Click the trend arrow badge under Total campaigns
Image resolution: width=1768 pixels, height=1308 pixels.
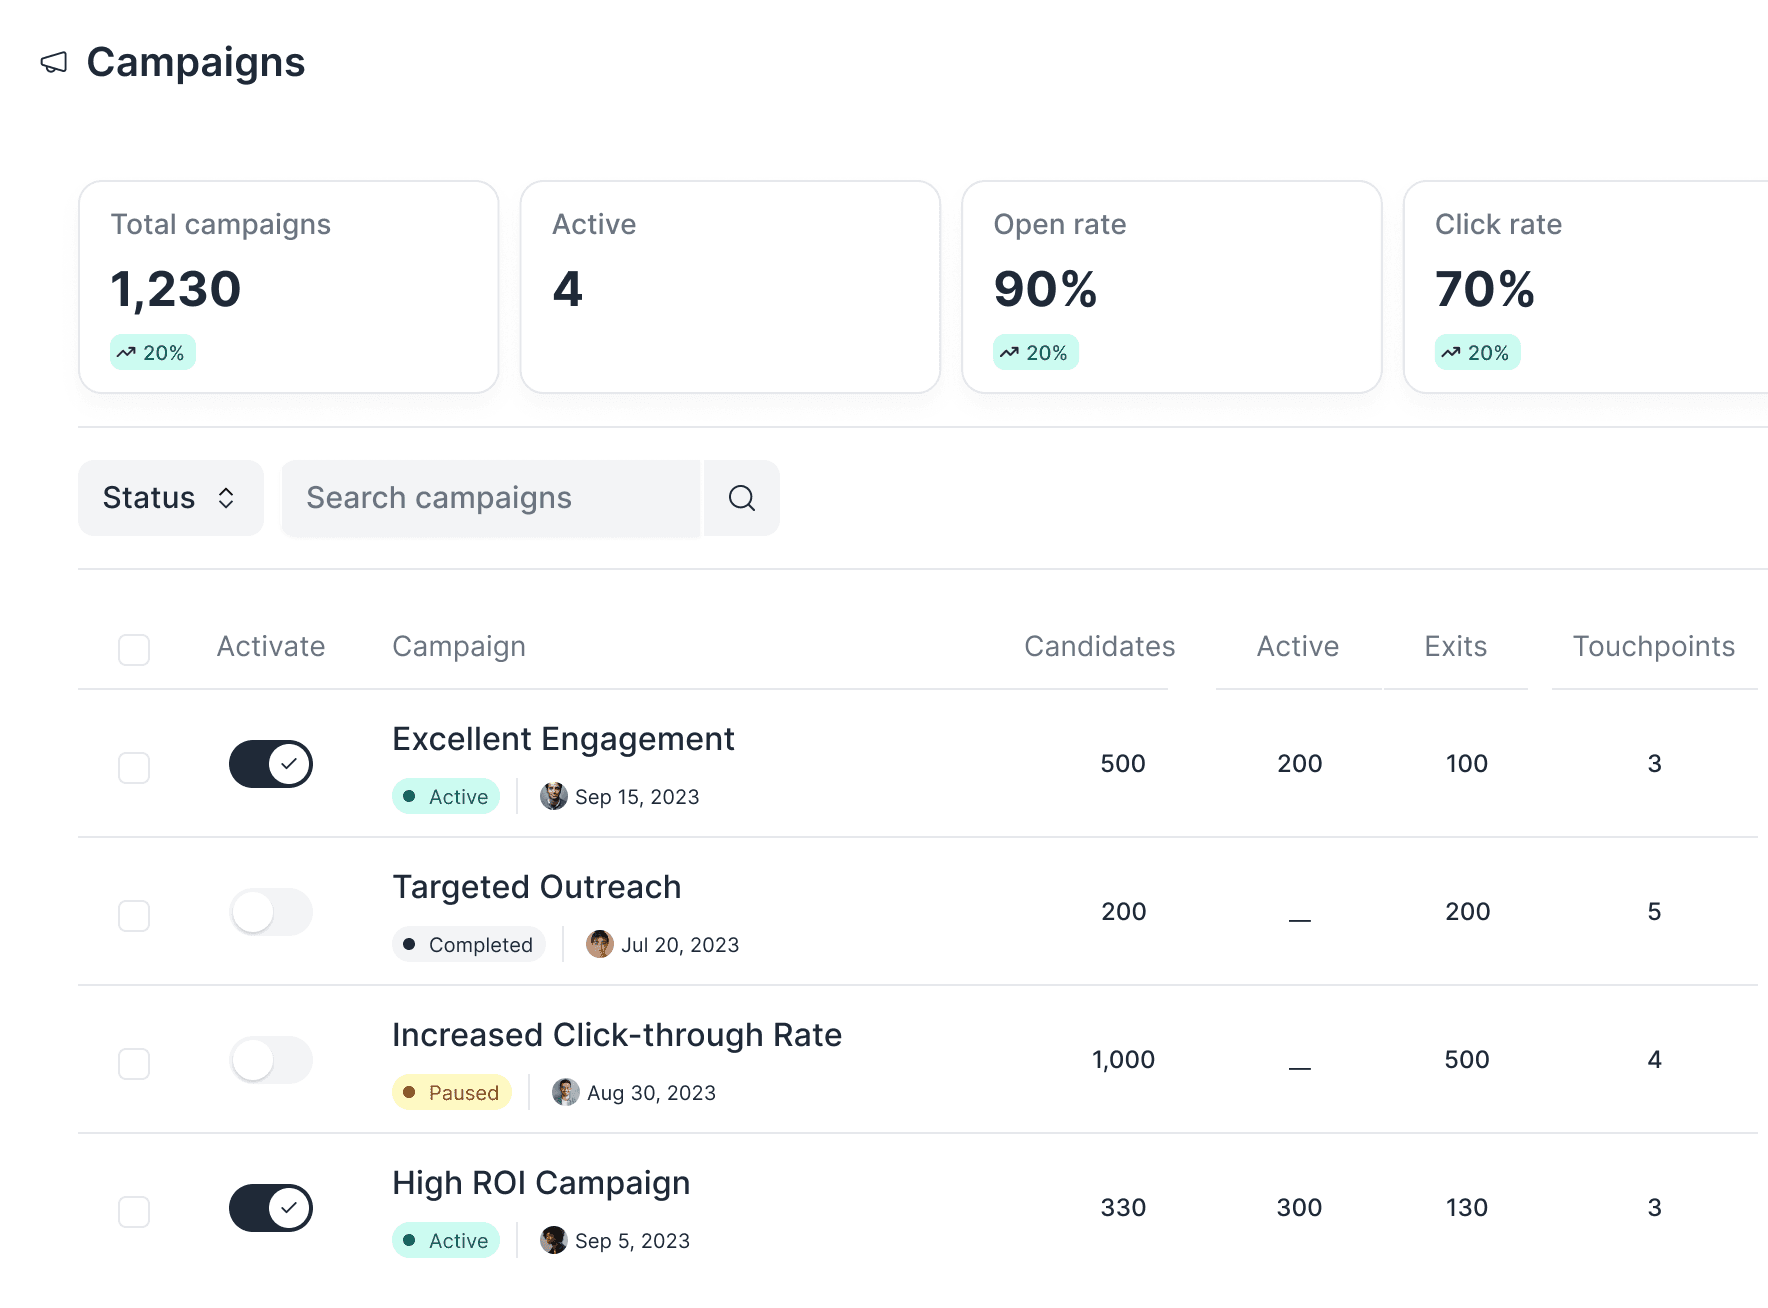click(151, 351)
